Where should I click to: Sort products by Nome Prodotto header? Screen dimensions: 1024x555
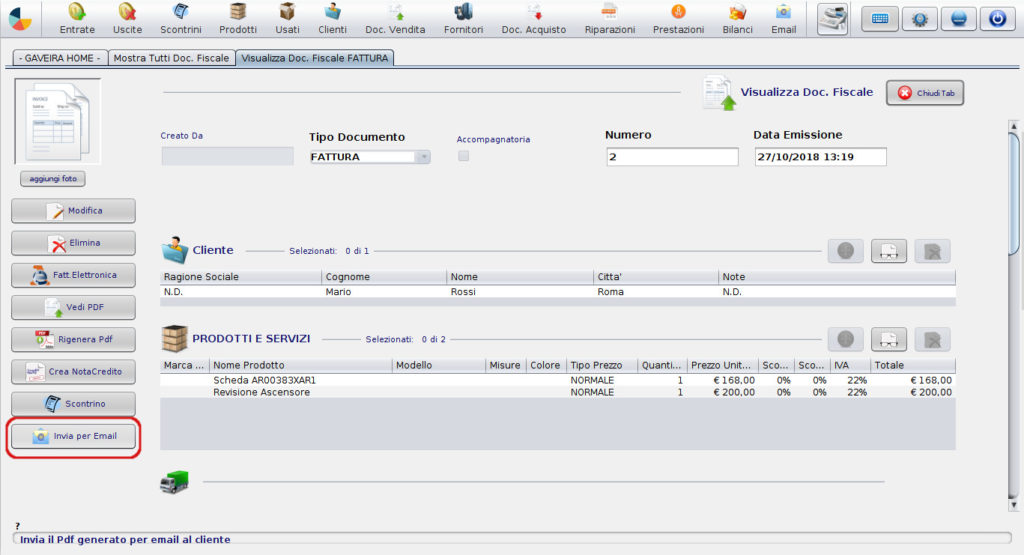pos(301,365)
